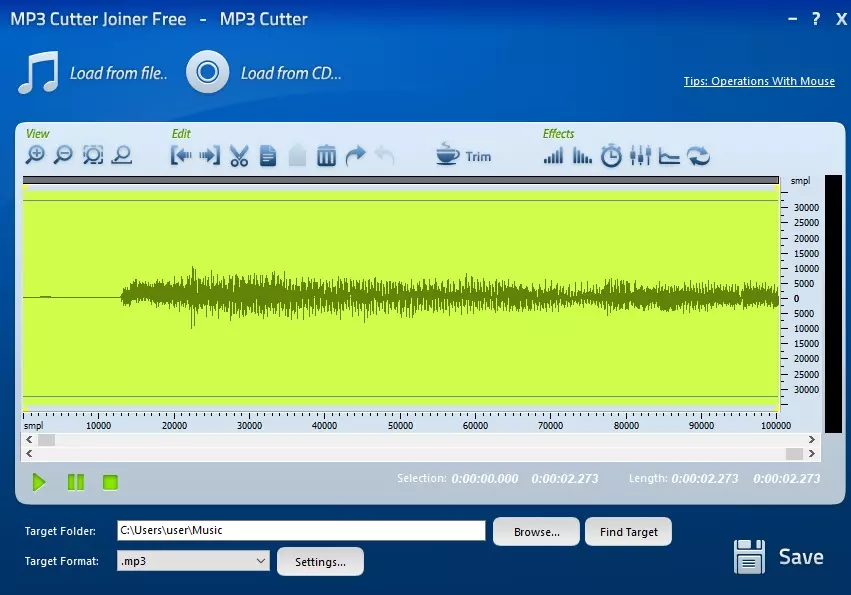This screenshot has height=595, width=851.
Task: Expand the Target Format .mp3 dropdown
Action: click(193, 561)
